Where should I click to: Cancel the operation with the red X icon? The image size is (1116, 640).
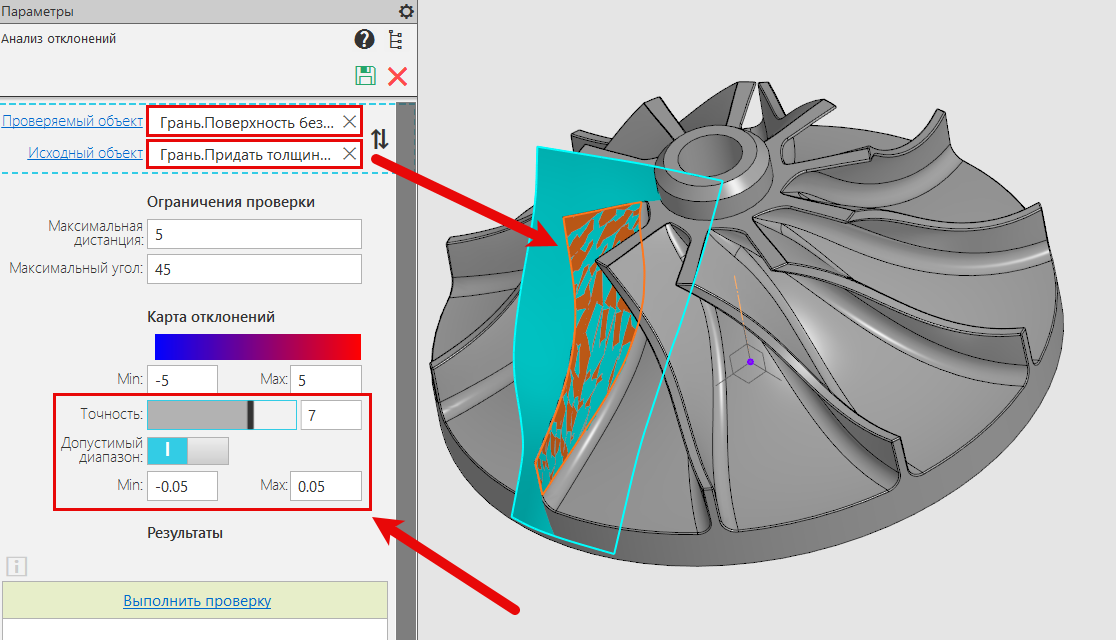point(397,76)
